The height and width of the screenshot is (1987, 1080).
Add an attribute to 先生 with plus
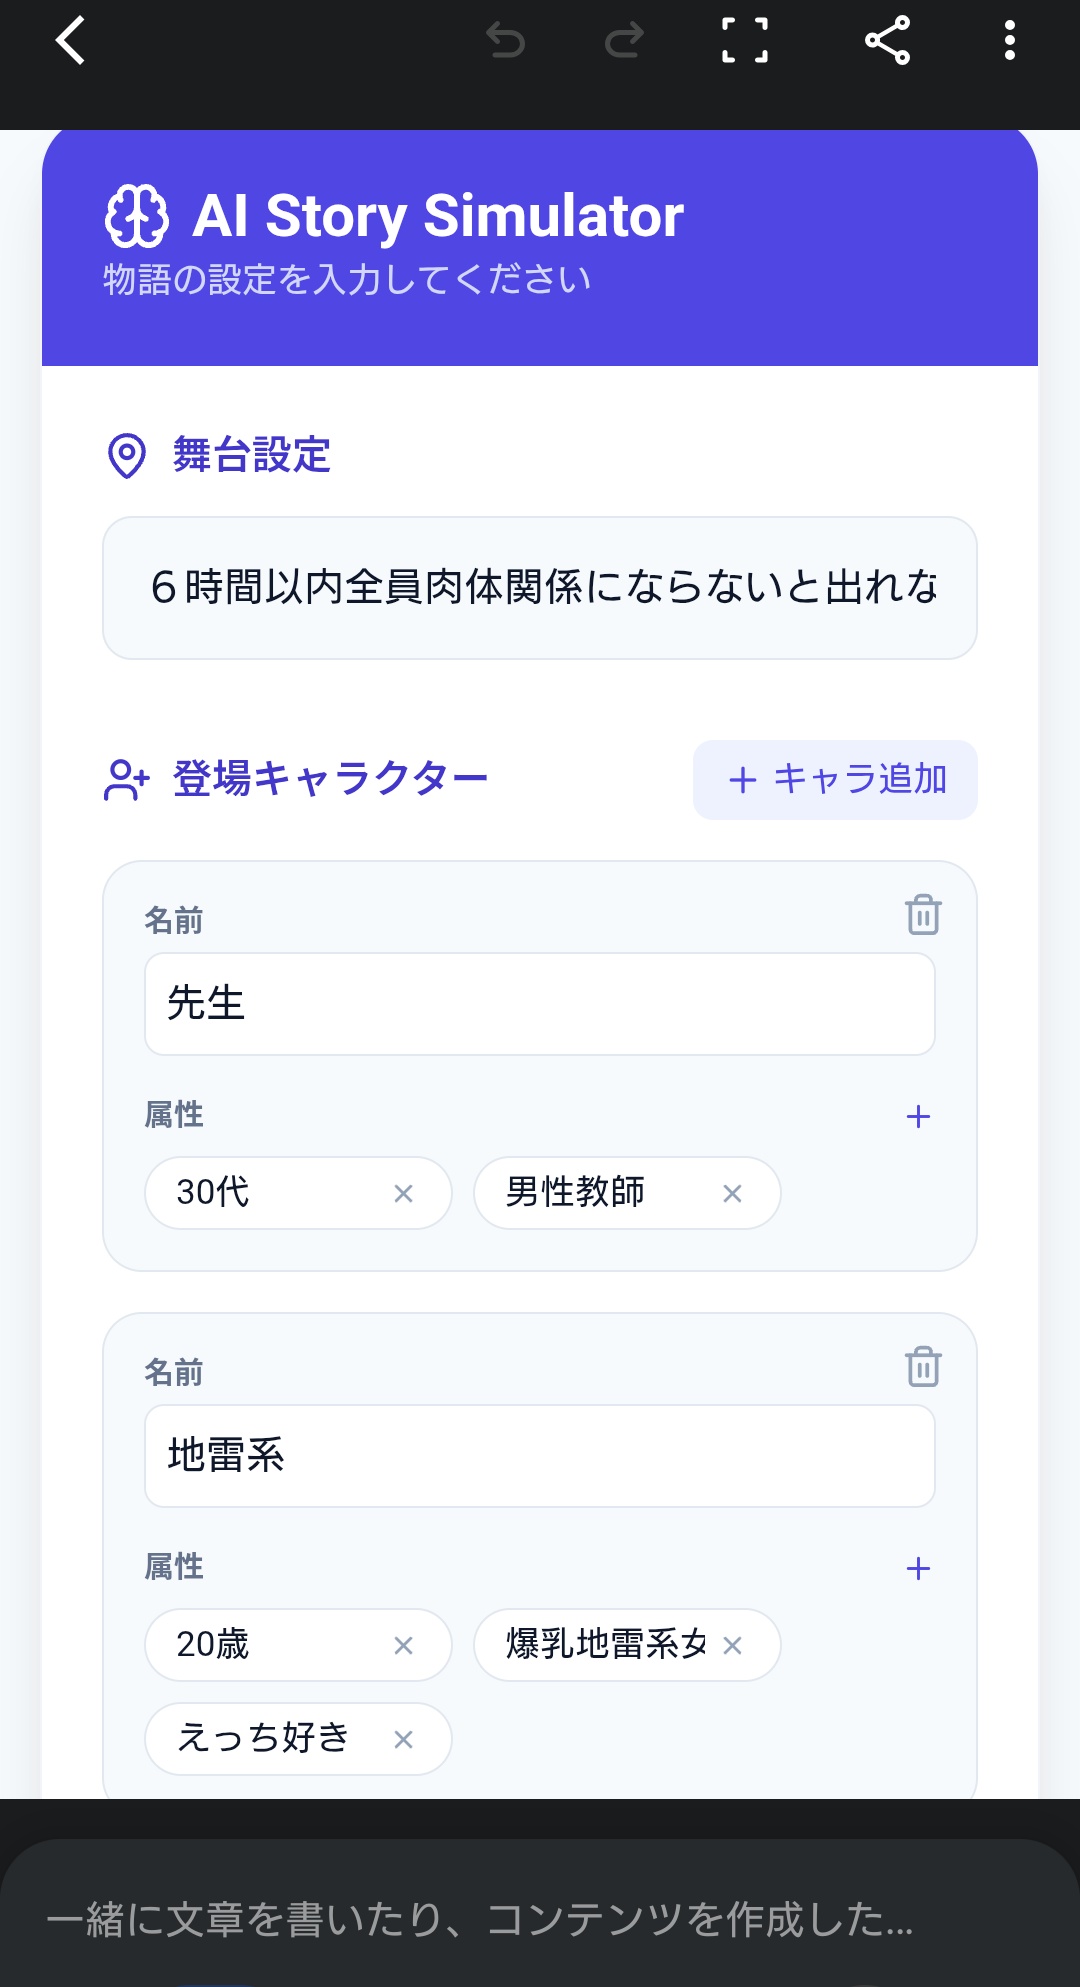[x=918, y=1116]
